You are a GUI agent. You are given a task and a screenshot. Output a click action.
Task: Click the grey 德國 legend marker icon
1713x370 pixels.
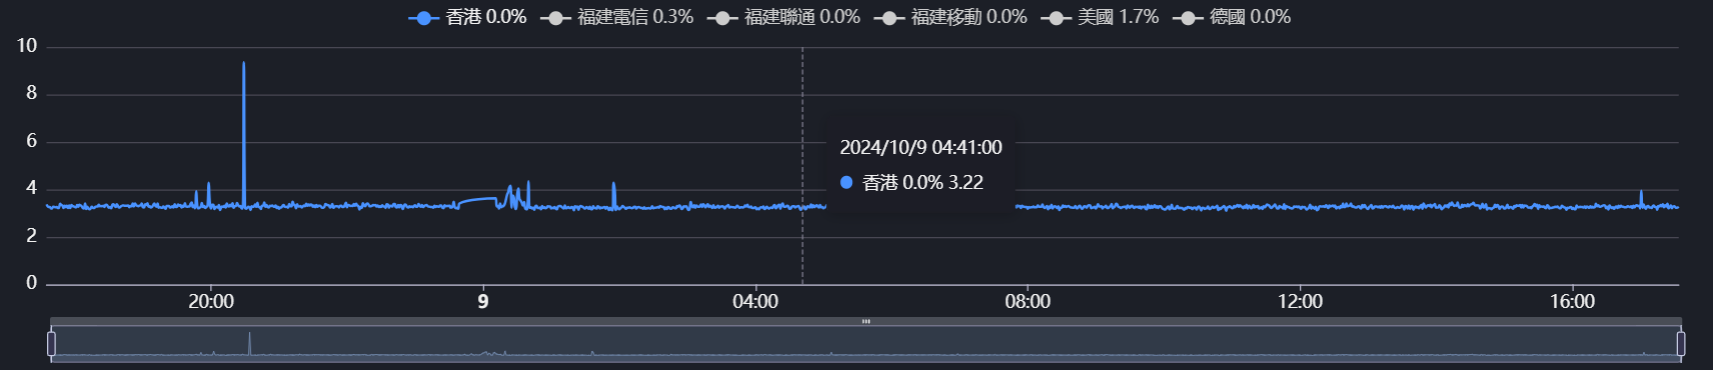(1188, 18)
